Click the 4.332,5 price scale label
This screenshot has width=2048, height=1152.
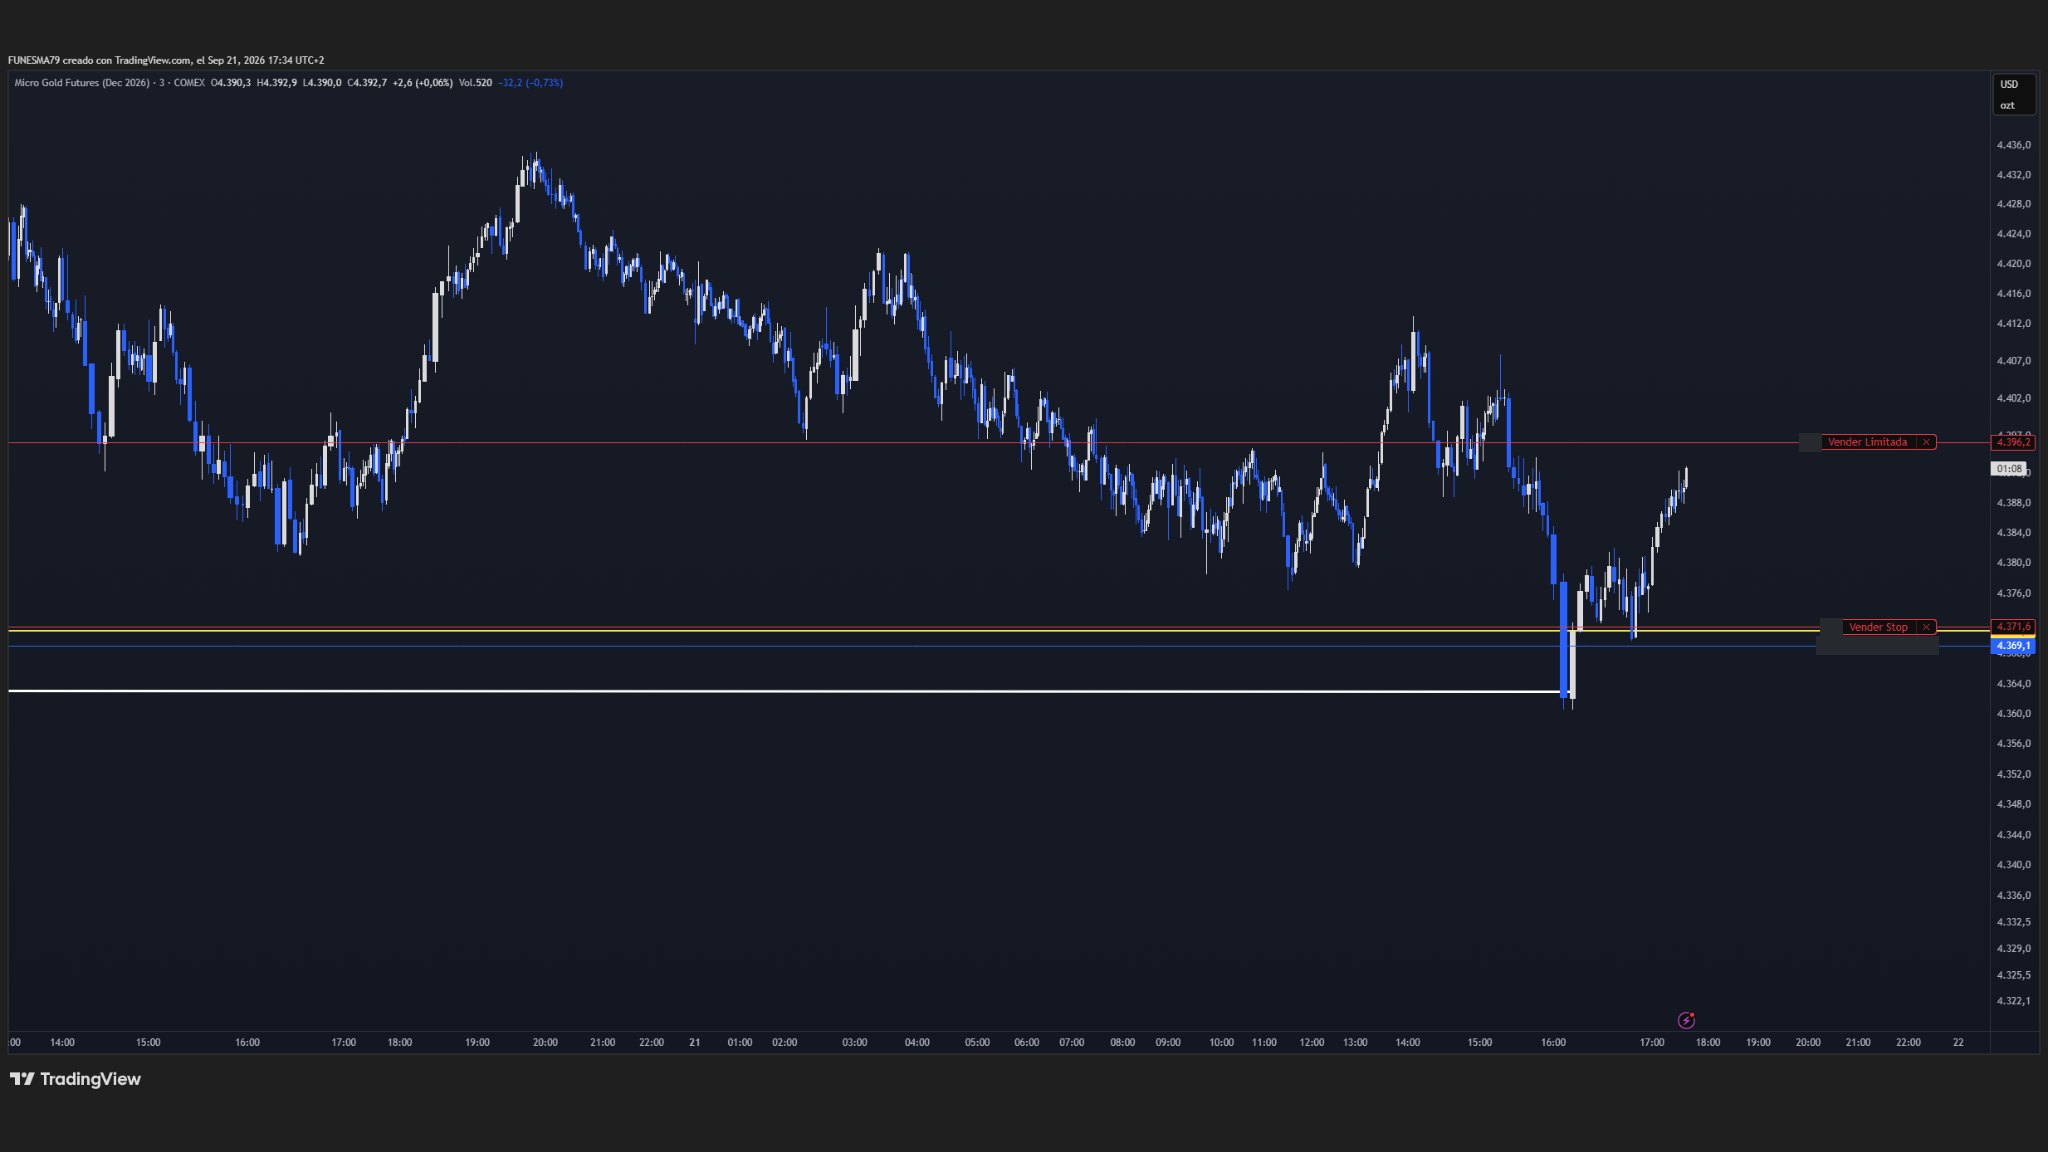[2013, 922]
